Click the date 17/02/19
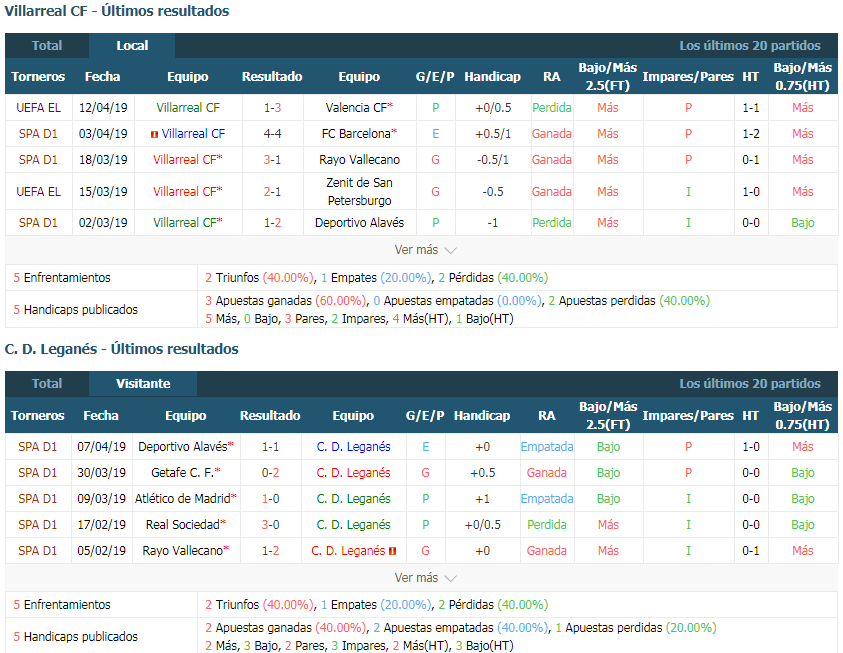The width and height of the screenshot is (843, 653). tap(101, 525)
